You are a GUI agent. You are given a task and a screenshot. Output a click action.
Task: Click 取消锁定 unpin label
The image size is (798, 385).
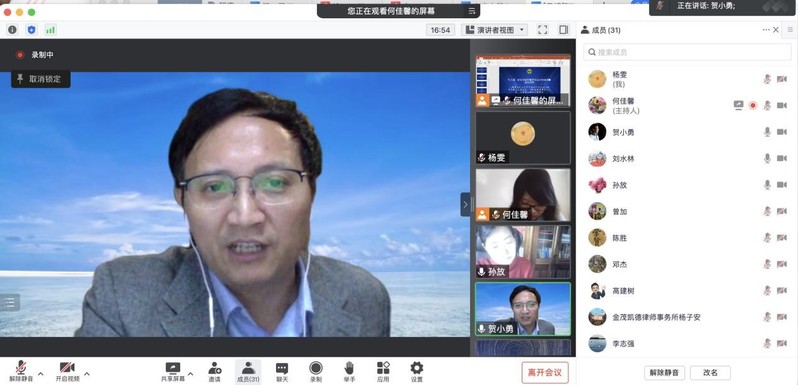45,79
